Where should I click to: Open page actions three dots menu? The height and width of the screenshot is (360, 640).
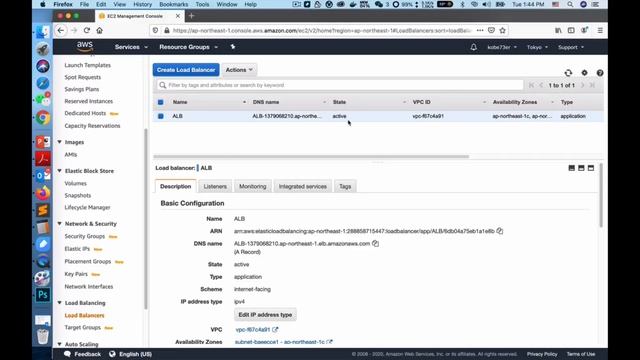pyautogui.click(x=480, y=30)
